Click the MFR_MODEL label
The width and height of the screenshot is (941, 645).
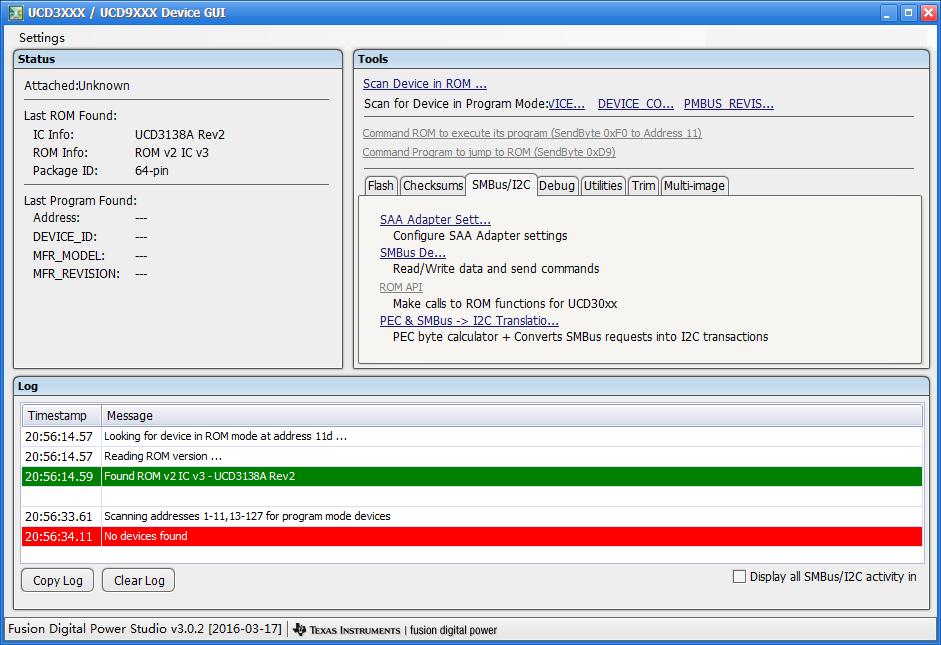coord(69,256)
